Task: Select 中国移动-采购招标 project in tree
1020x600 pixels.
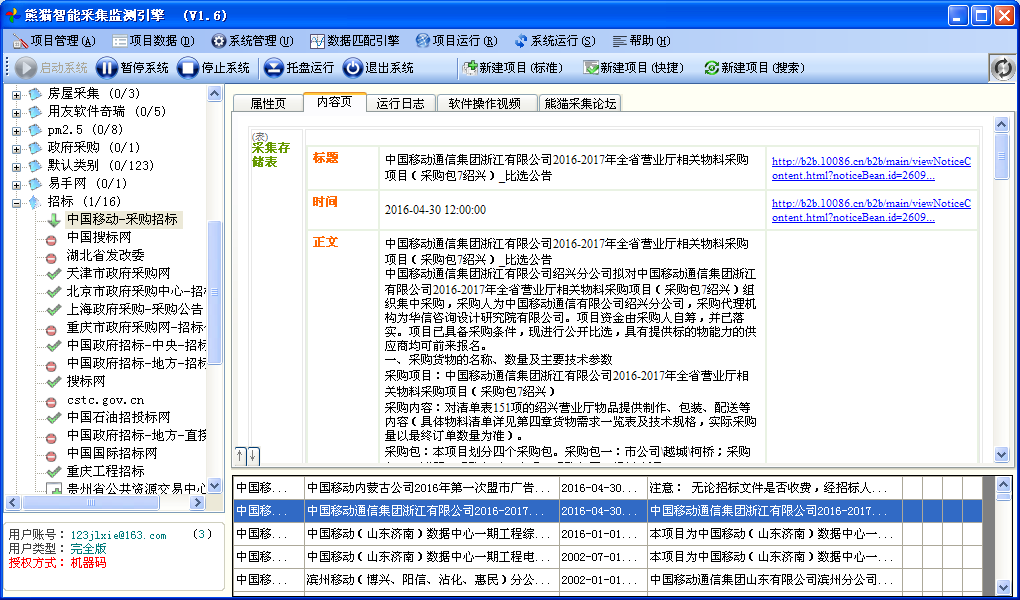Action: pyautogui.click(x=122, y=219)
